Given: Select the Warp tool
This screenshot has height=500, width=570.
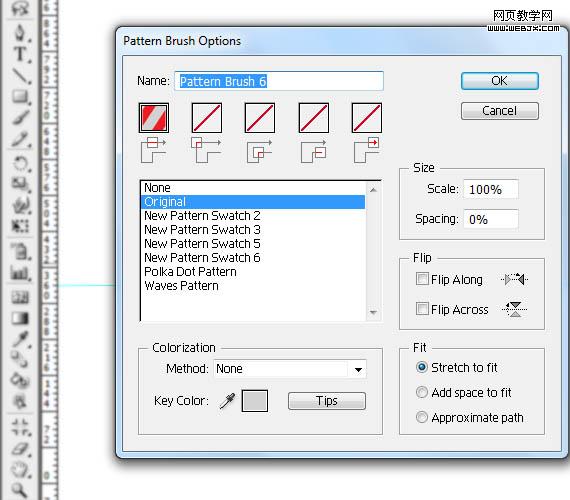Looking at the screenshot, I should tap(20, 205).
